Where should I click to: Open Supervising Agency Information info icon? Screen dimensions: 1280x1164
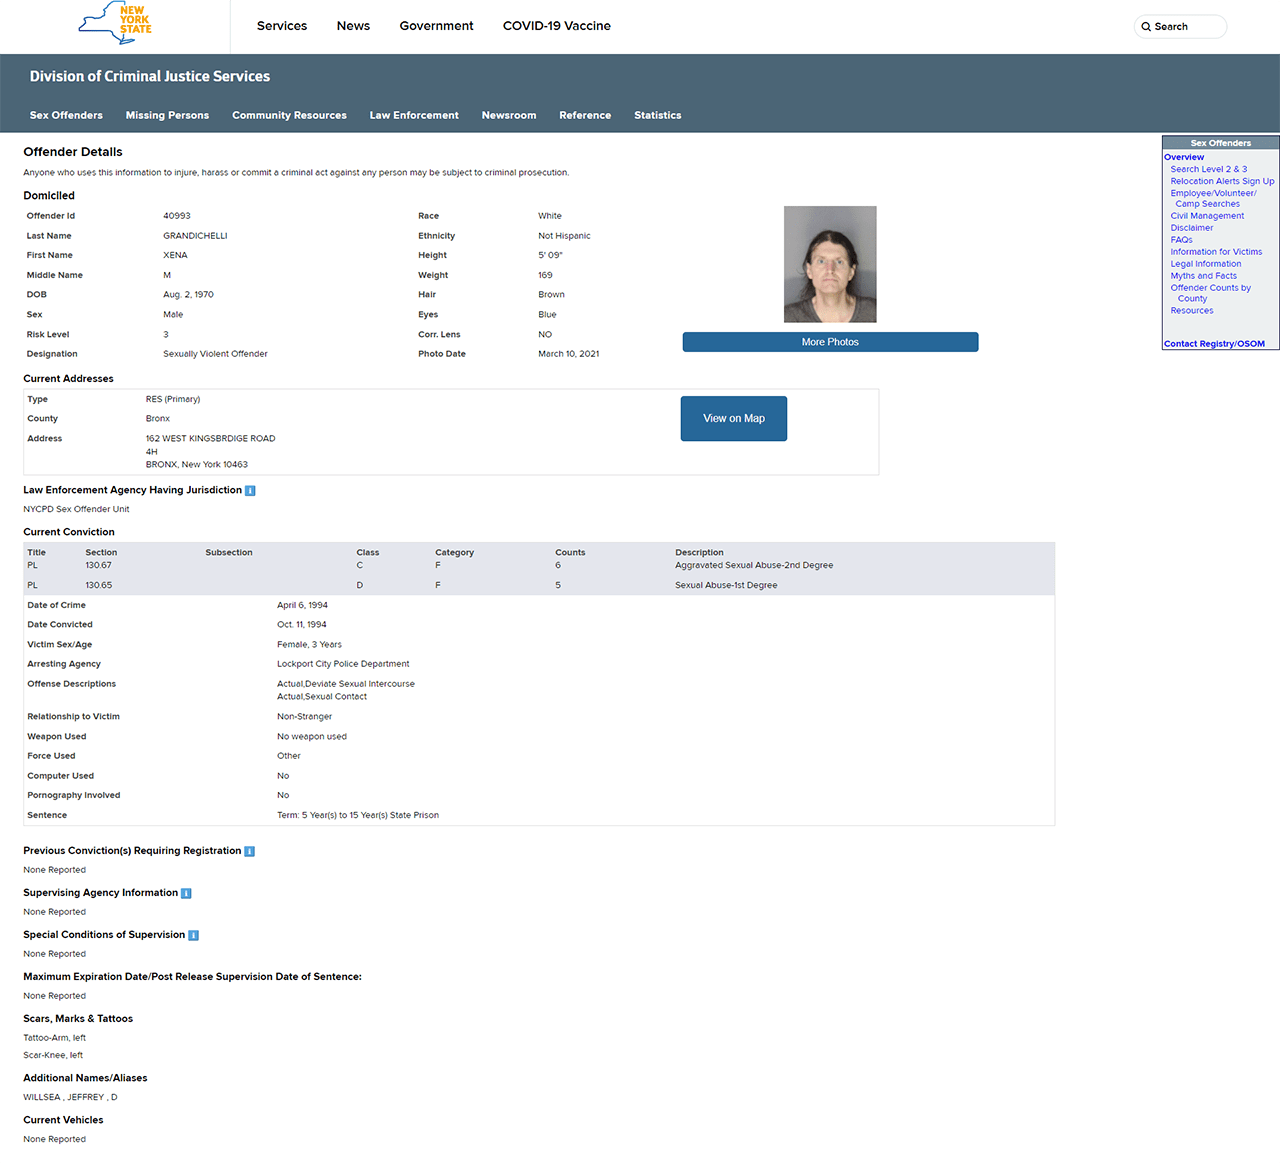[186, 894]
